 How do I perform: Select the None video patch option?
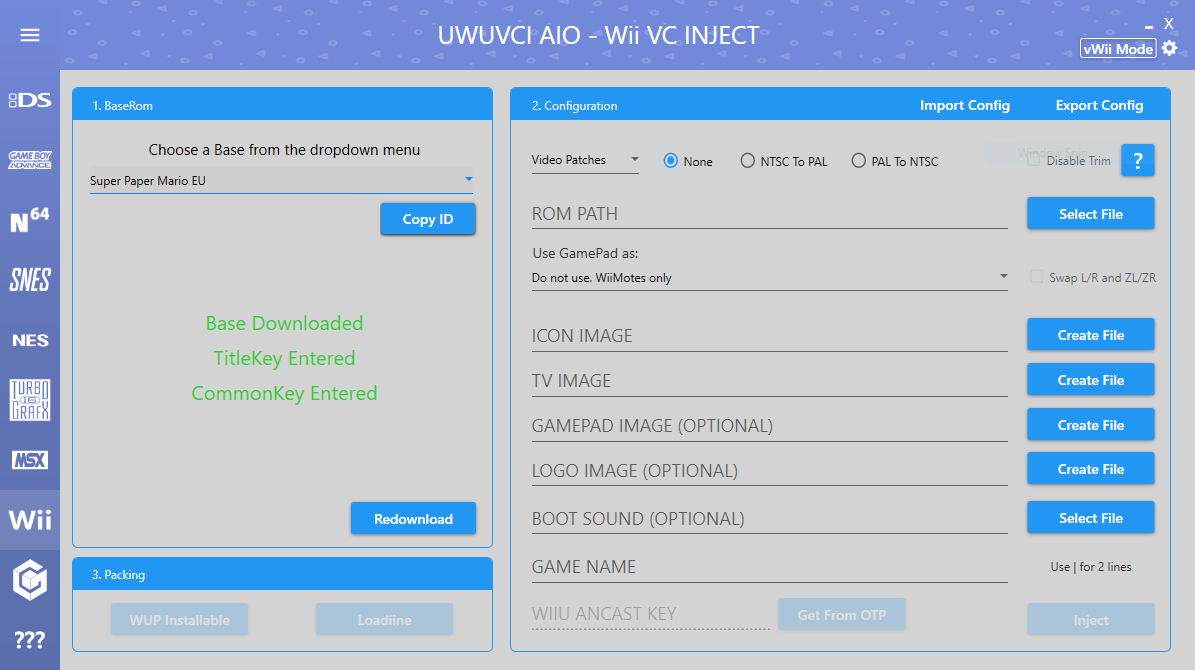coord(687,161)
